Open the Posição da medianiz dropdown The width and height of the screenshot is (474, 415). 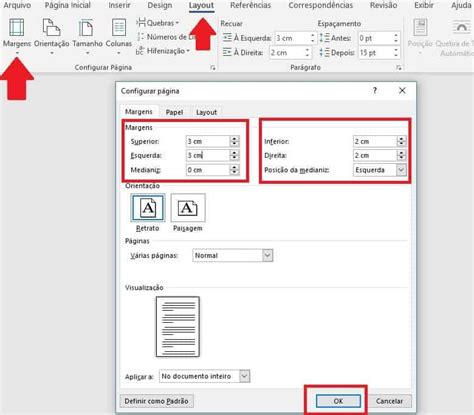[379, 170]
